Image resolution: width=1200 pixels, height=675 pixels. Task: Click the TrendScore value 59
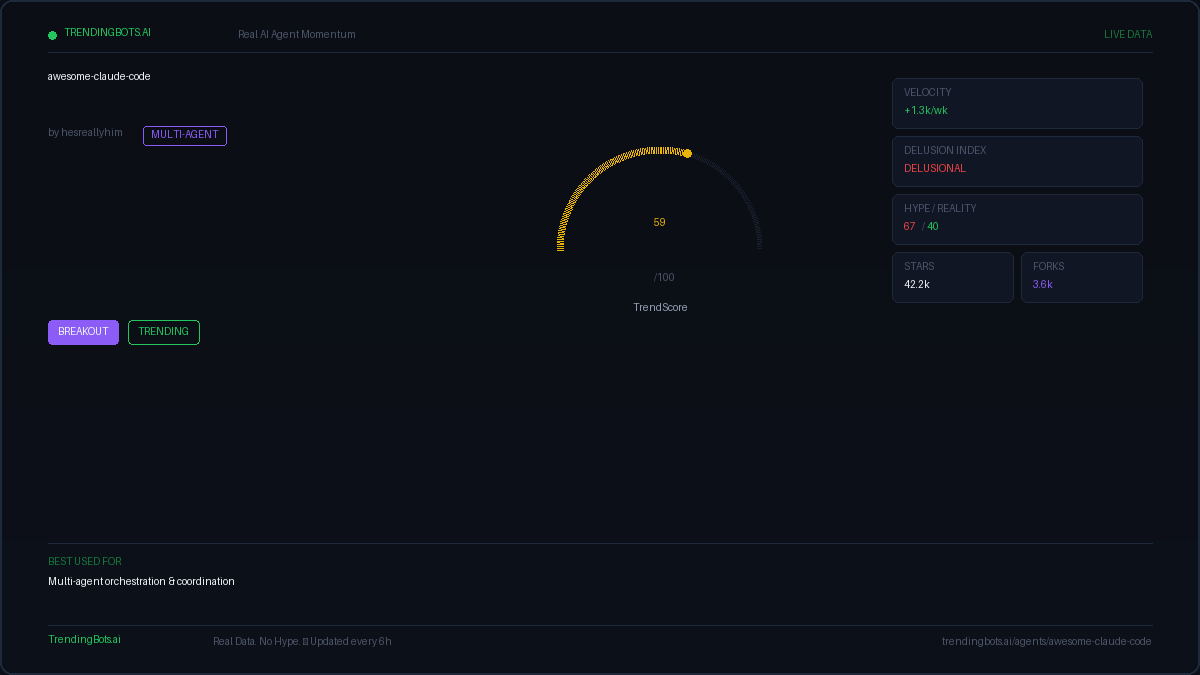[659, 222]
